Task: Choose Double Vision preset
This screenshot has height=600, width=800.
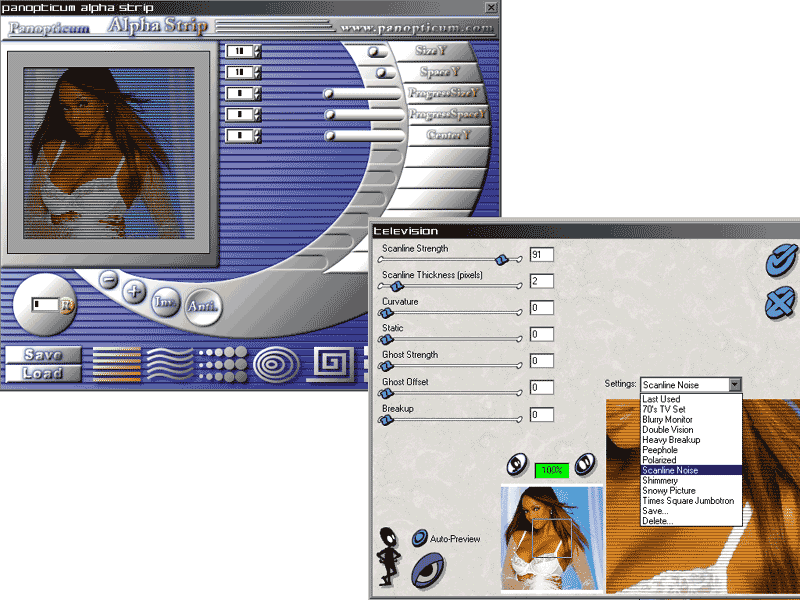Action: [691, 430]
